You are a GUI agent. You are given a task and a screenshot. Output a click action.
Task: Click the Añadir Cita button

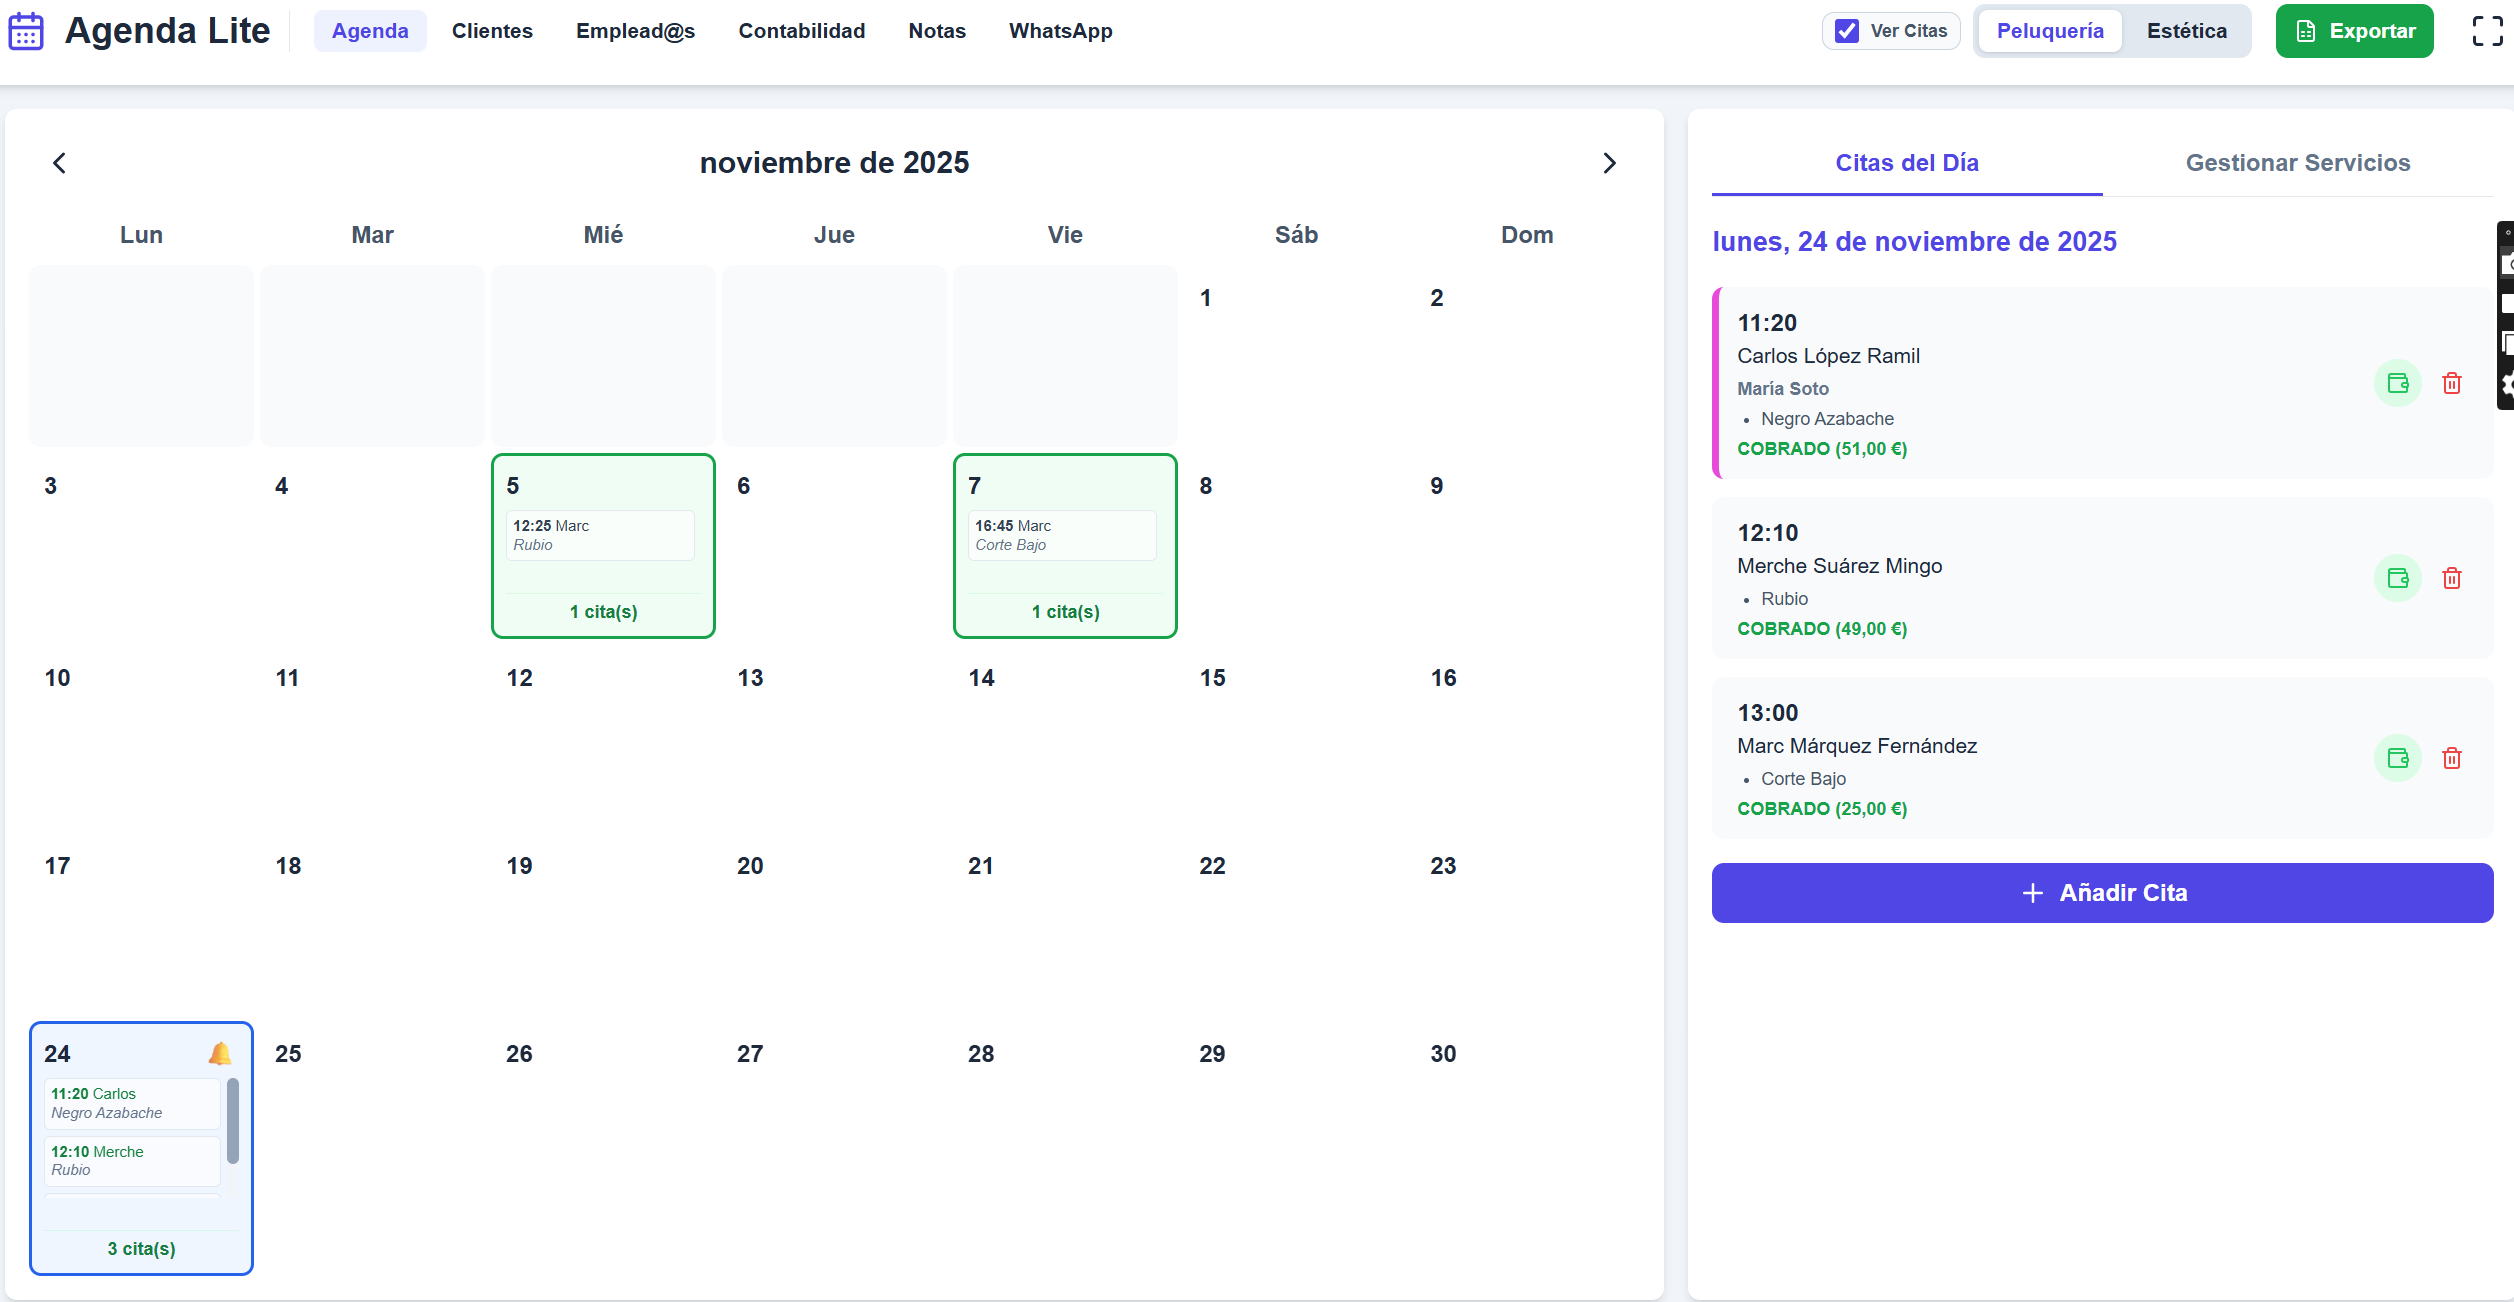point(2101,892)
